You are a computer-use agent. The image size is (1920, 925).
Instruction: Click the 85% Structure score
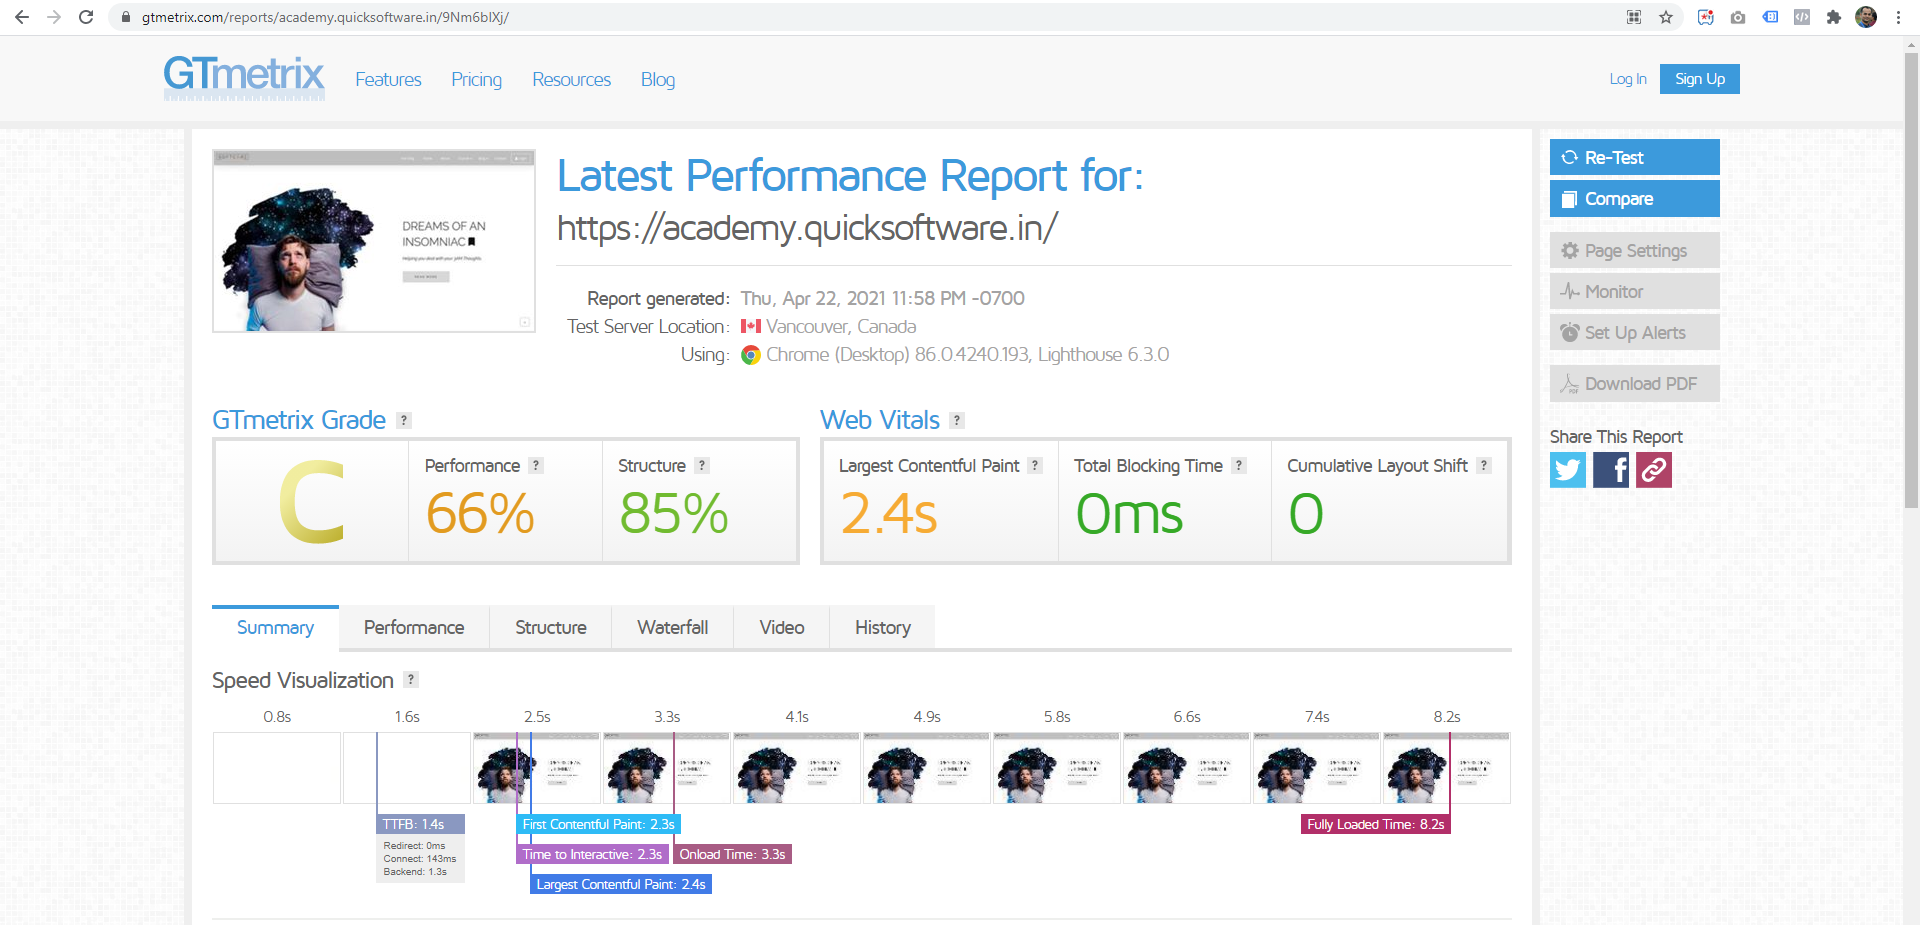[674, 514]
